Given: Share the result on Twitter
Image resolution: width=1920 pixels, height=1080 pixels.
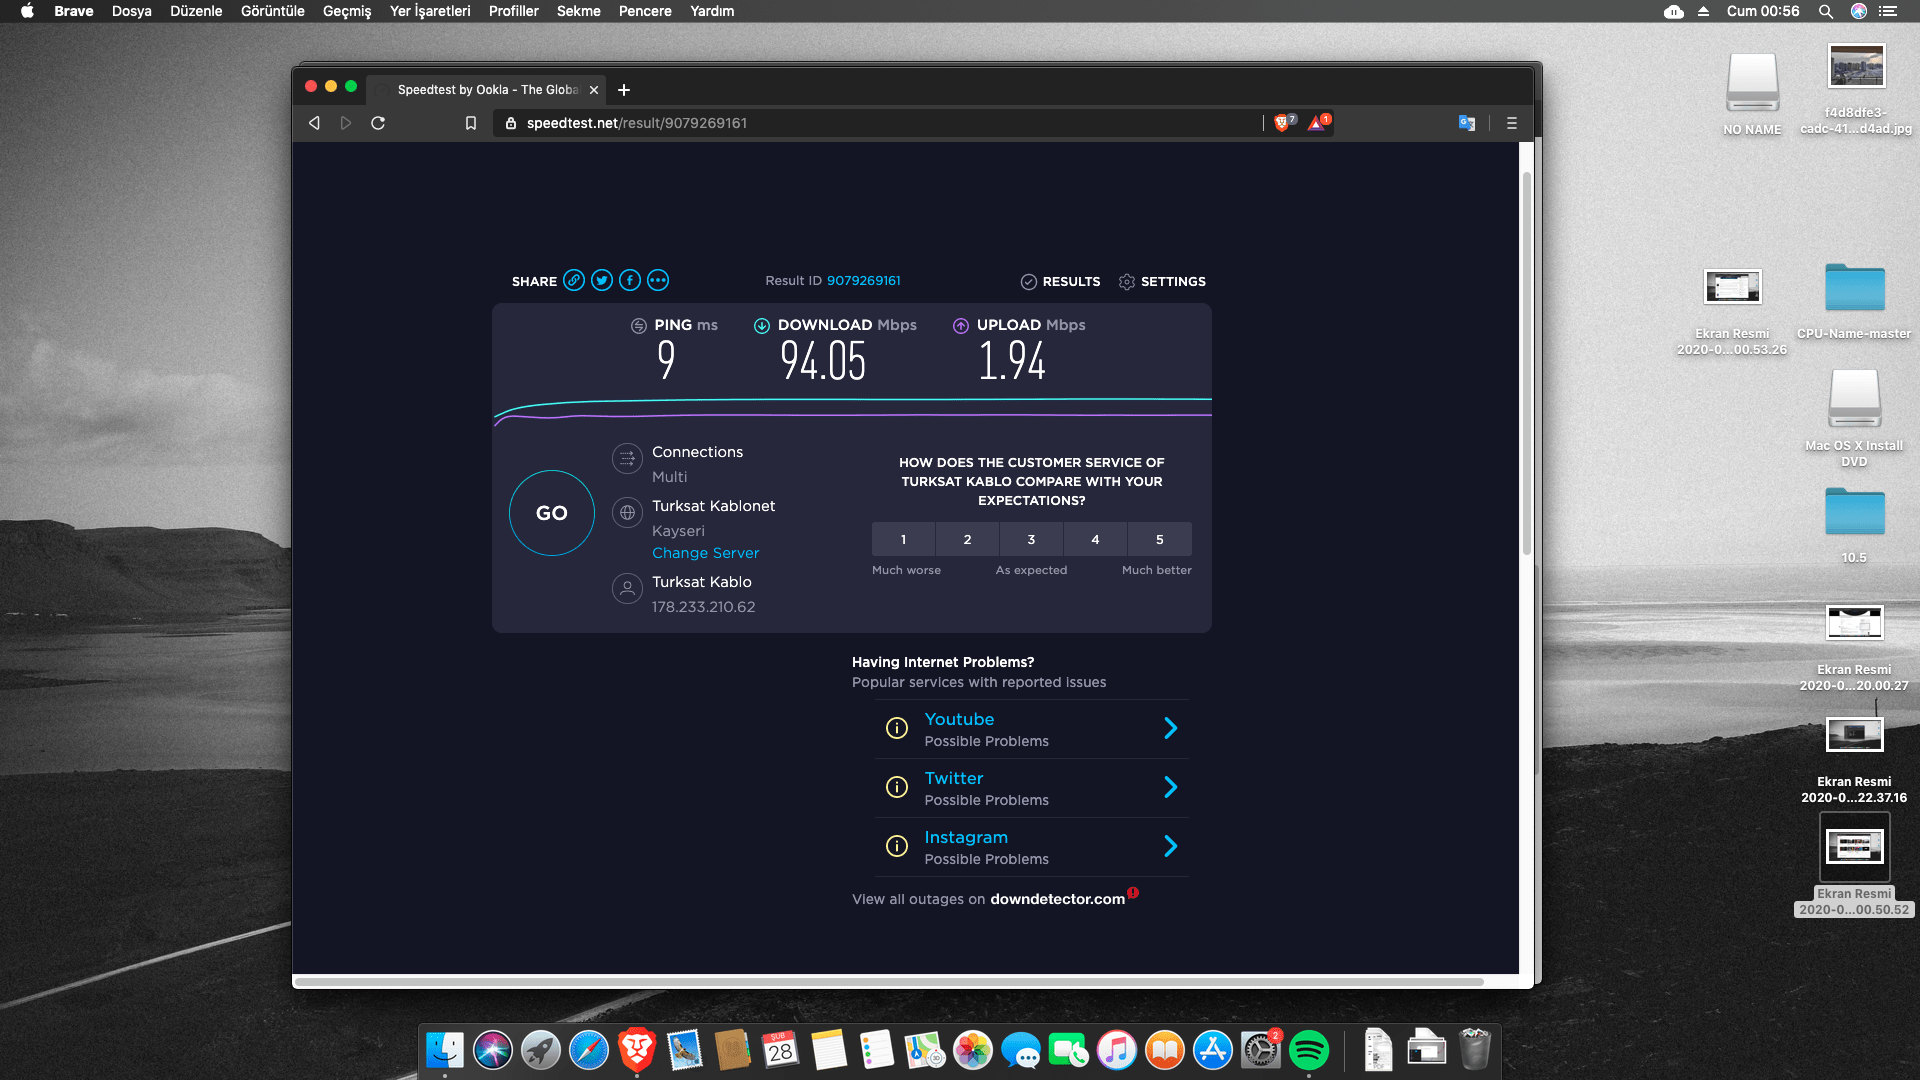Looking at the screenshot, I should coord(601,281).
